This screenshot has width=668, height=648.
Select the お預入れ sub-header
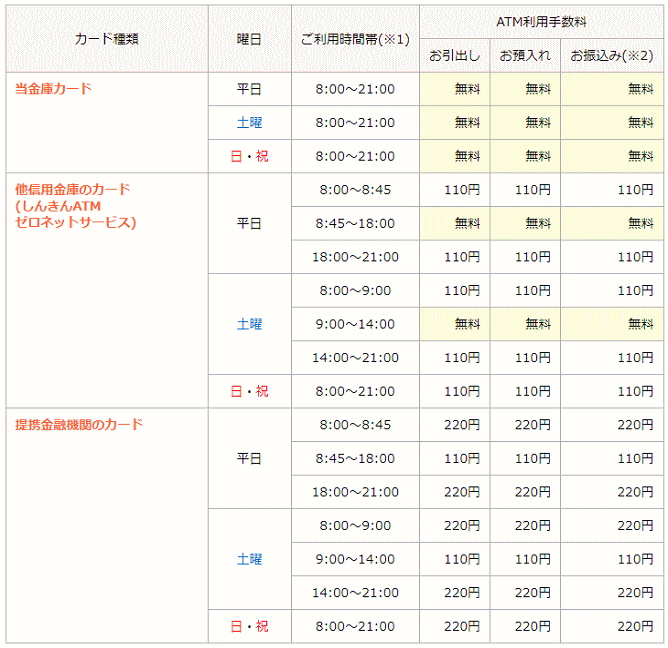[x=525, y=55]
